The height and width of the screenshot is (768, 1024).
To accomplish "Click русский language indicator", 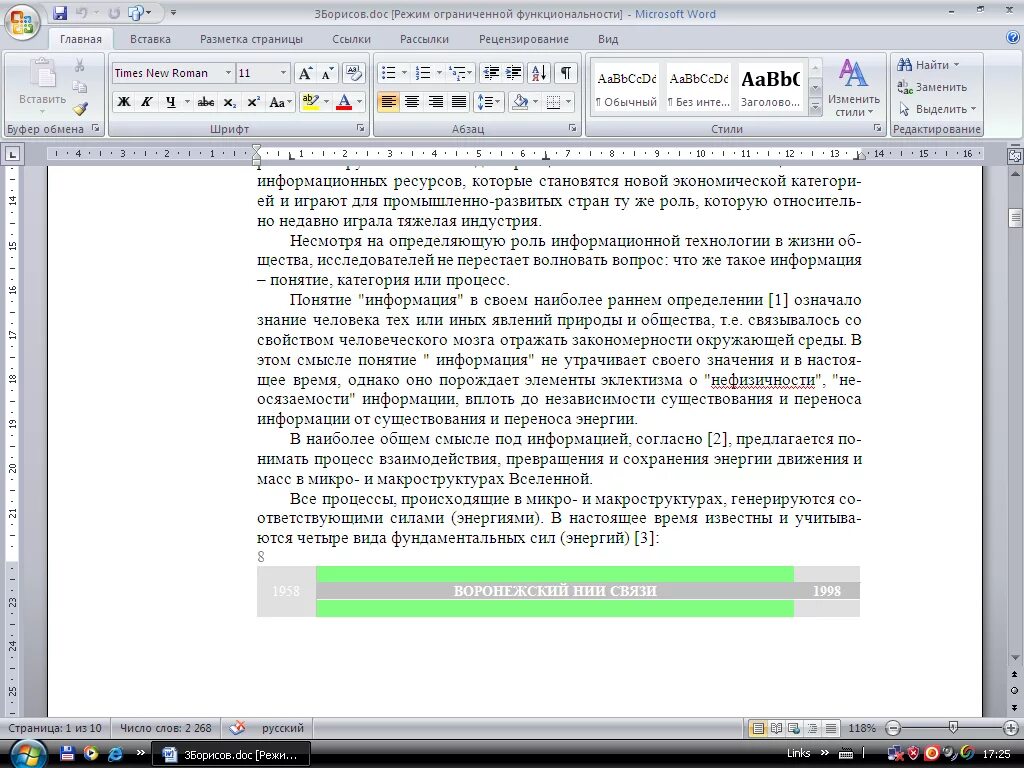I will (283, 728).
